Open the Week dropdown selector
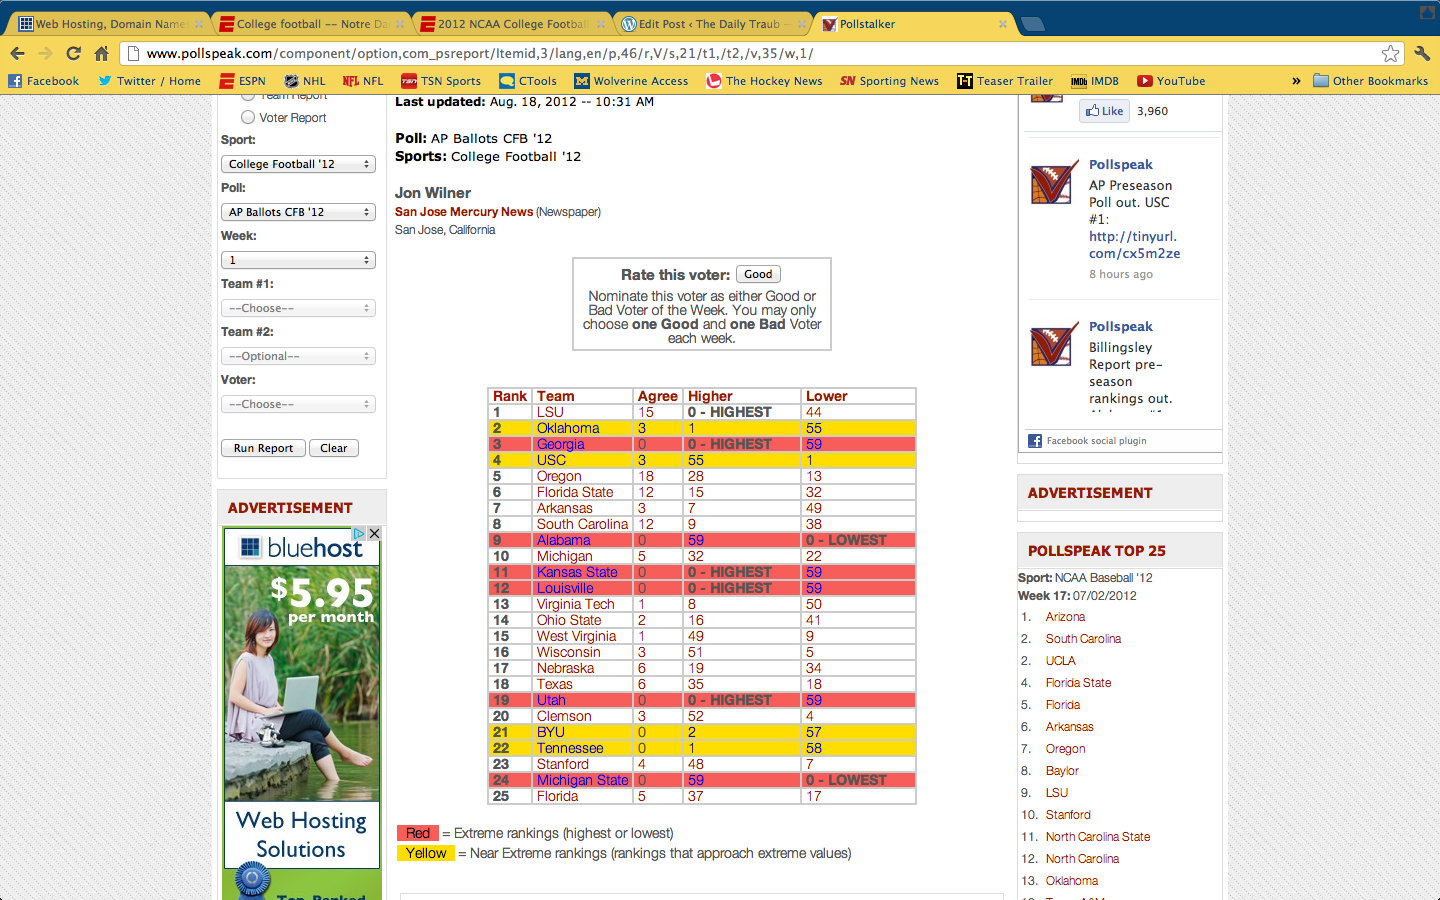This screenshot has width=1440, height=900. [298, 260]
